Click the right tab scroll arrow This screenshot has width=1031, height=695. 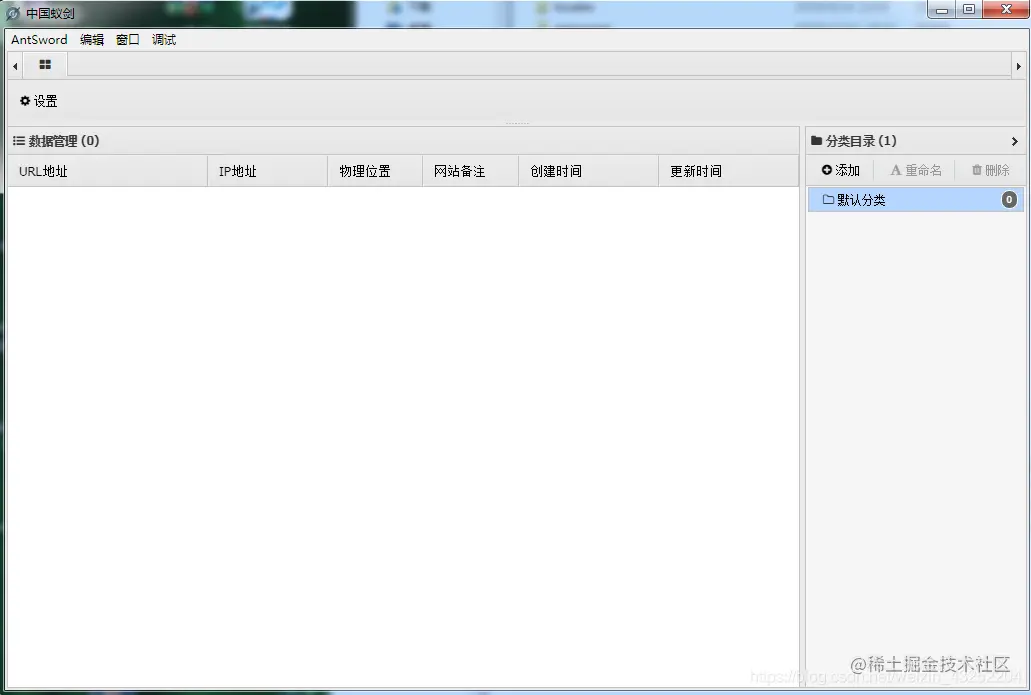(x=1019, y=66)
